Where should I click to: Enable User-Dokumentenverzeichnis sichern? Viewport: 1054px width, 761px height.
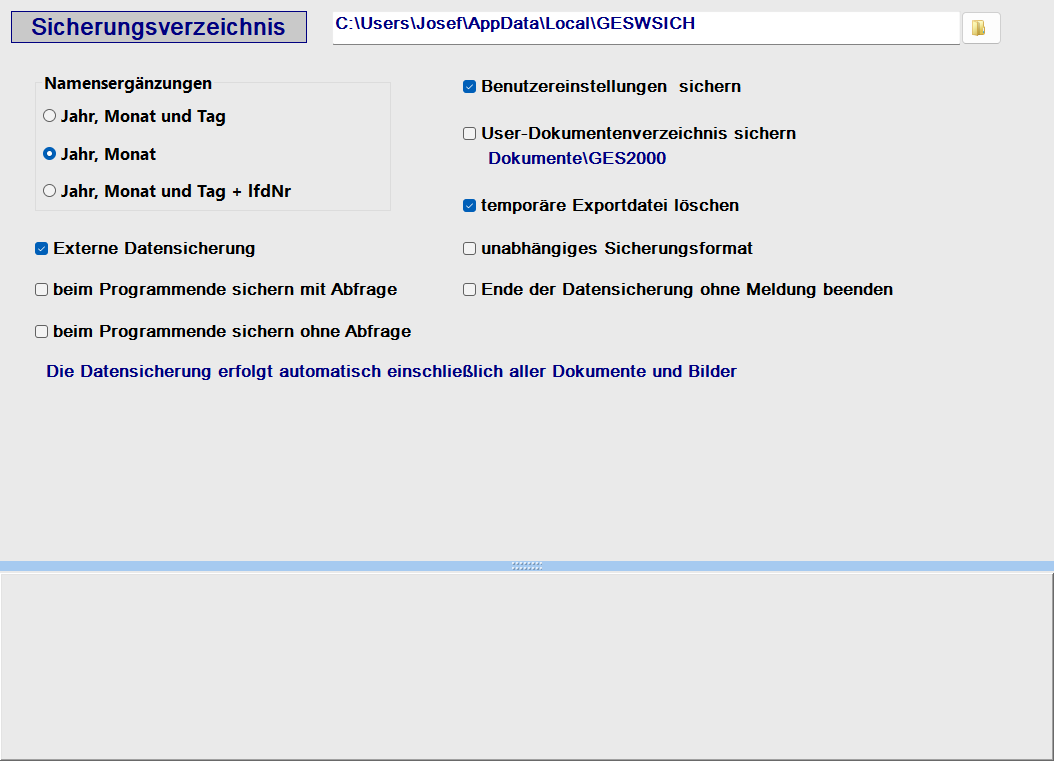pyautogui.click(x=469, y=133)
